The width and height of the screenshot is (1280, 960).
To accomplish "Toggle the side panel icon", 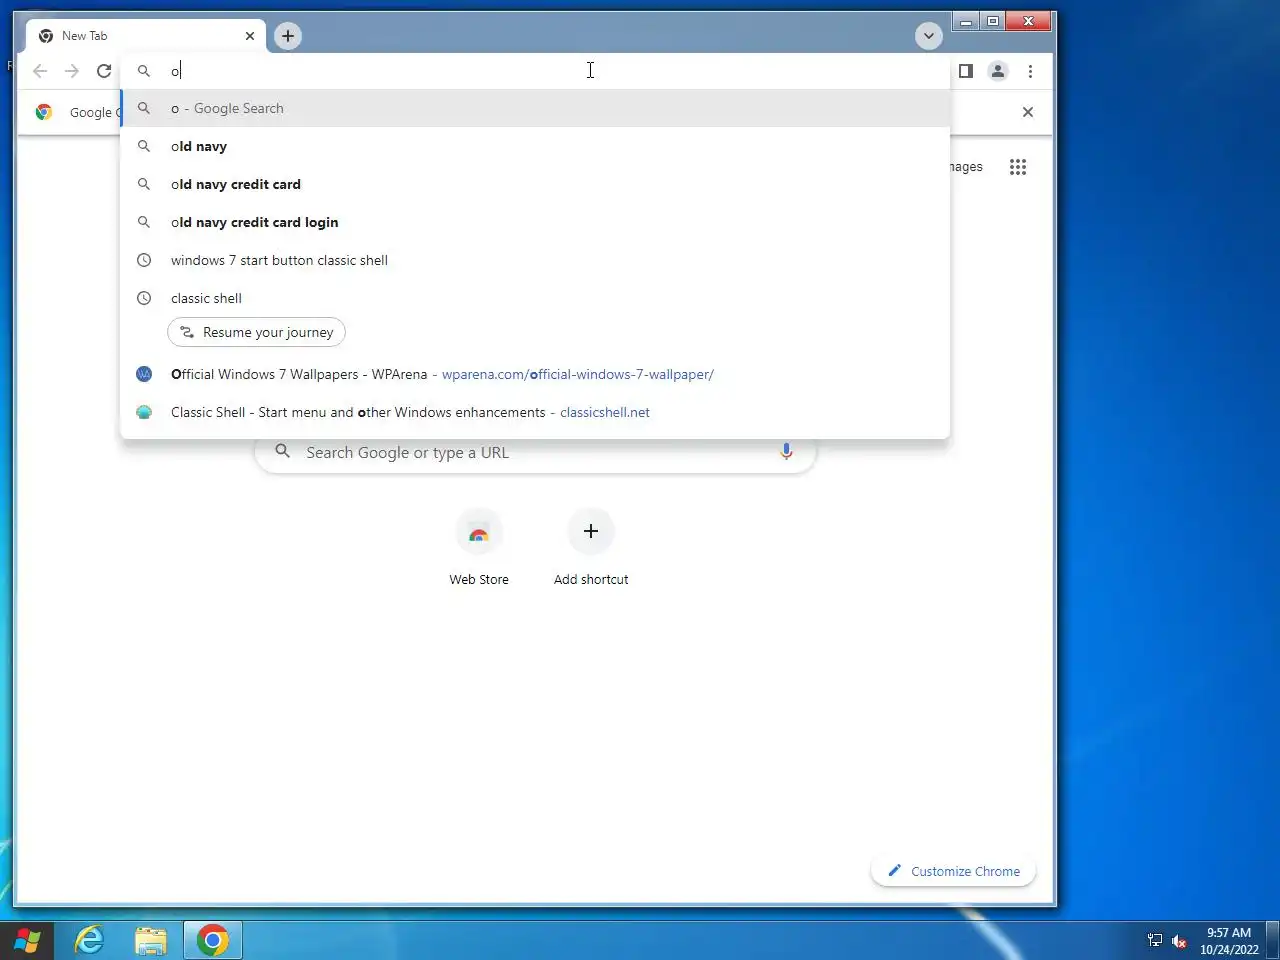I will 966,71.
